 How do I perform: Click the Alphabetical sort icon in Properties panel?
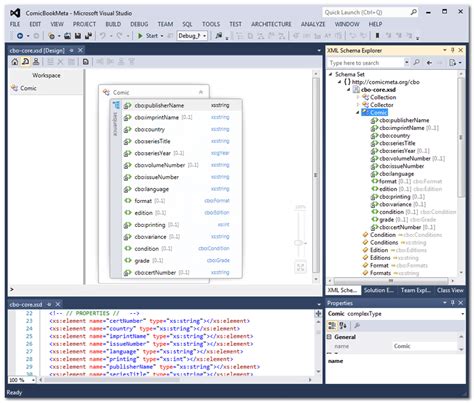tap(343, 325)
